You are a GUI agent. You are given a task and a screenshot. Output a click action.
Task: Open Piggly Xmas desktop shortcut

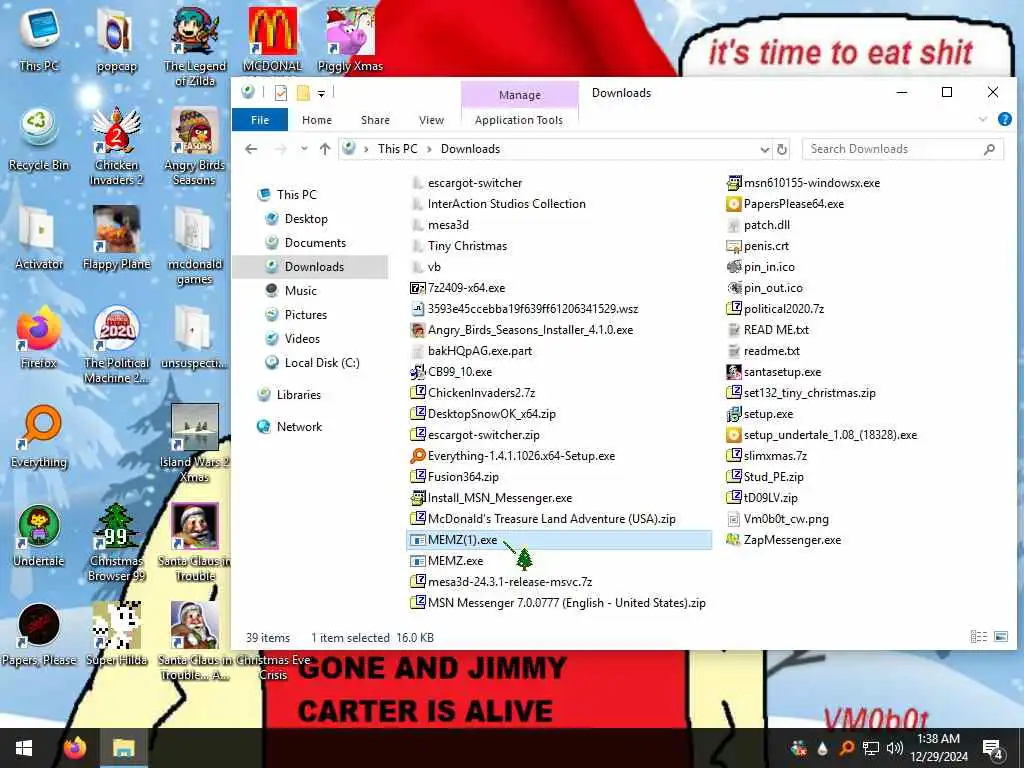pyautogui.click(x=350, y=40)
